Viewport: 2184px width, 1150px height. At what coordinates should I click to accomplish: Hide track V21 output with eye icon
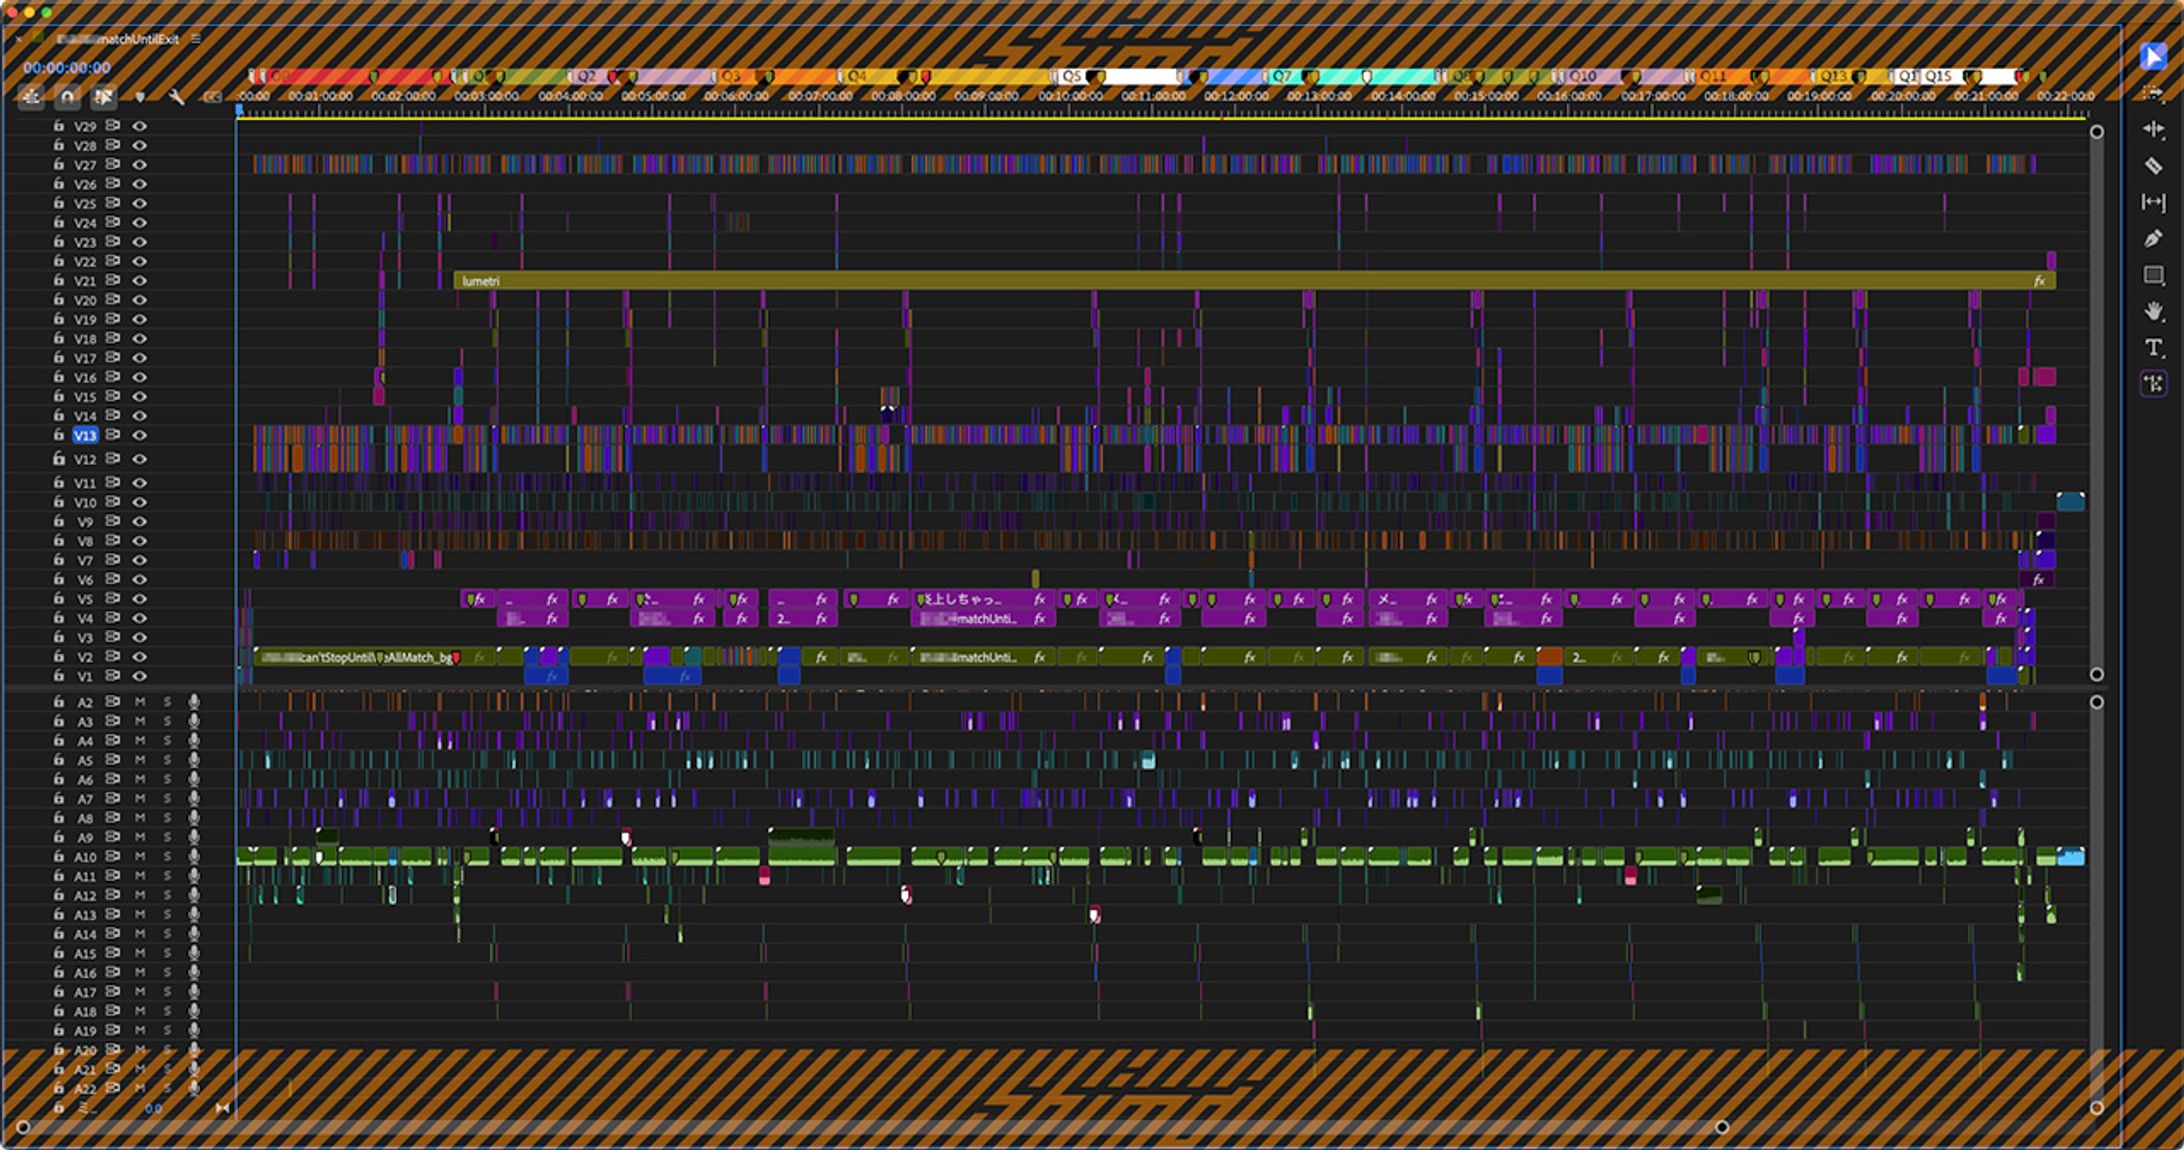point(140,281)
